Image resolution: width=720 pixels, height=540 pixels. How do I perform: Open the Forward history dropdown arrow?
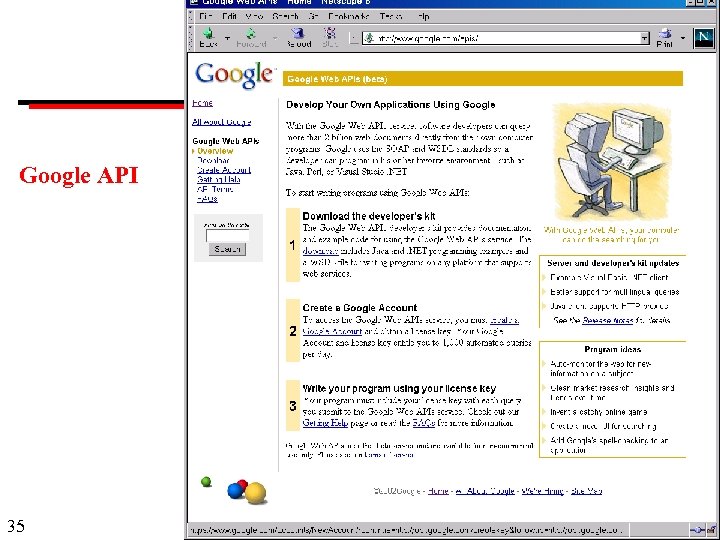point(275,38)
